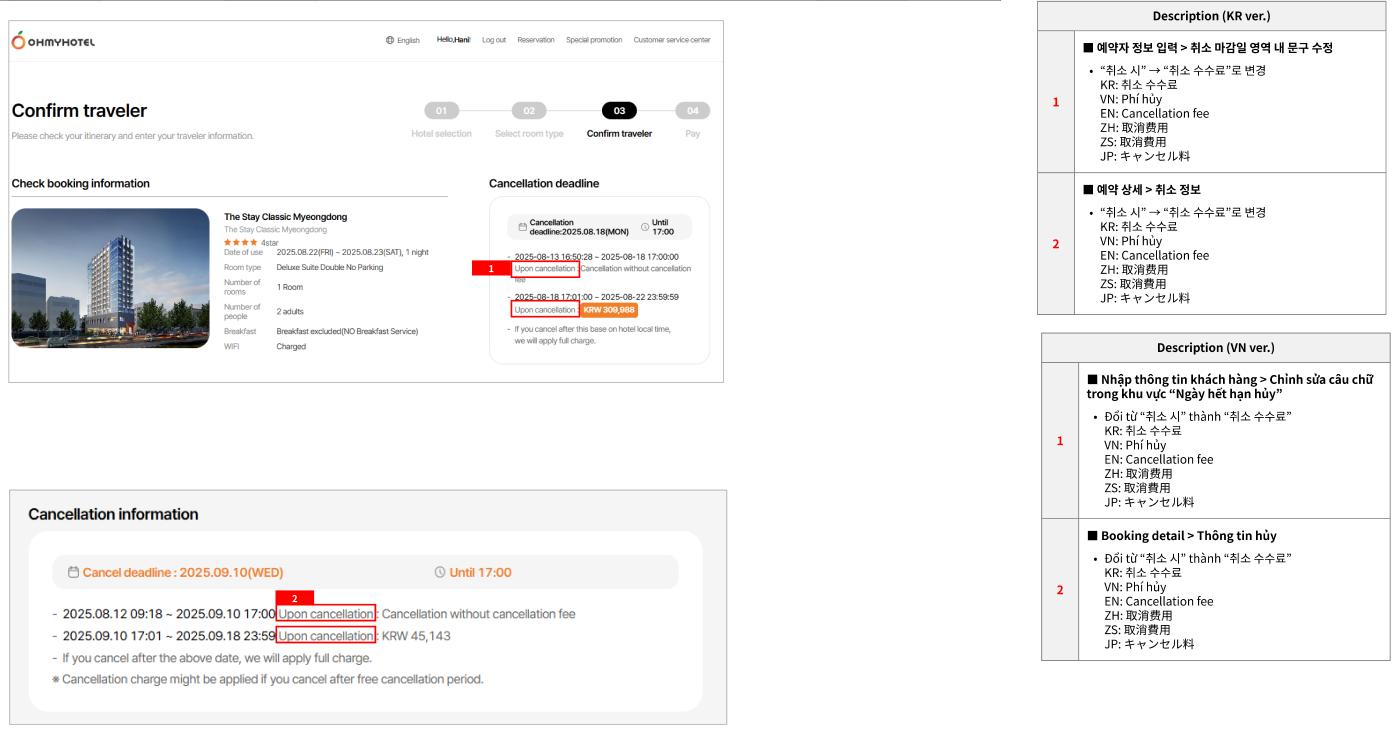Open the Log out menu item

point(494,40)
